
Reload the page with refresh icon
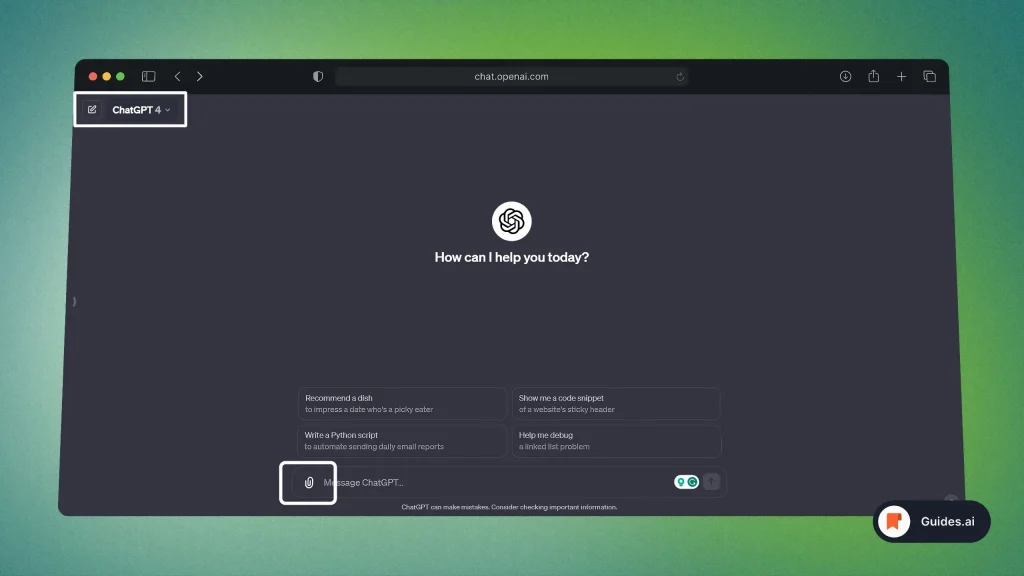(x=680, y=76)
